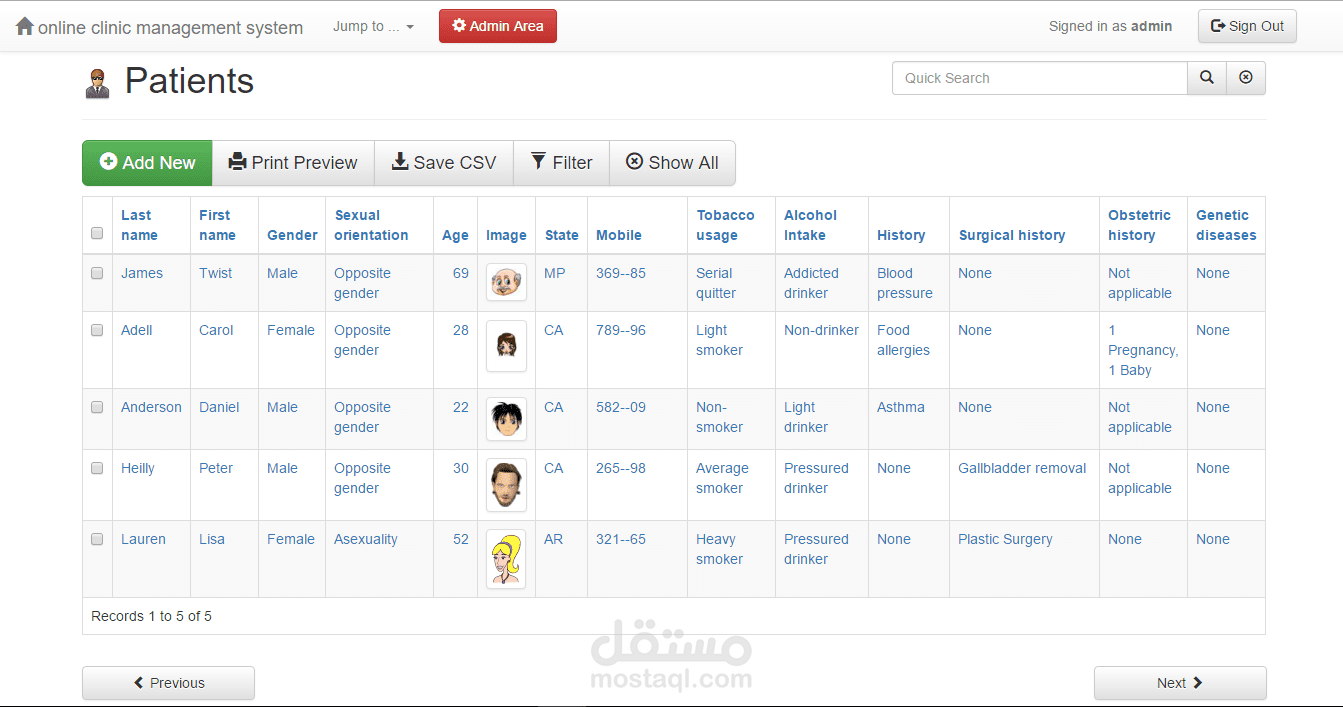The image size is (1343, 707).
Task: Open the Filter options
Action: (x=561, y=163)
